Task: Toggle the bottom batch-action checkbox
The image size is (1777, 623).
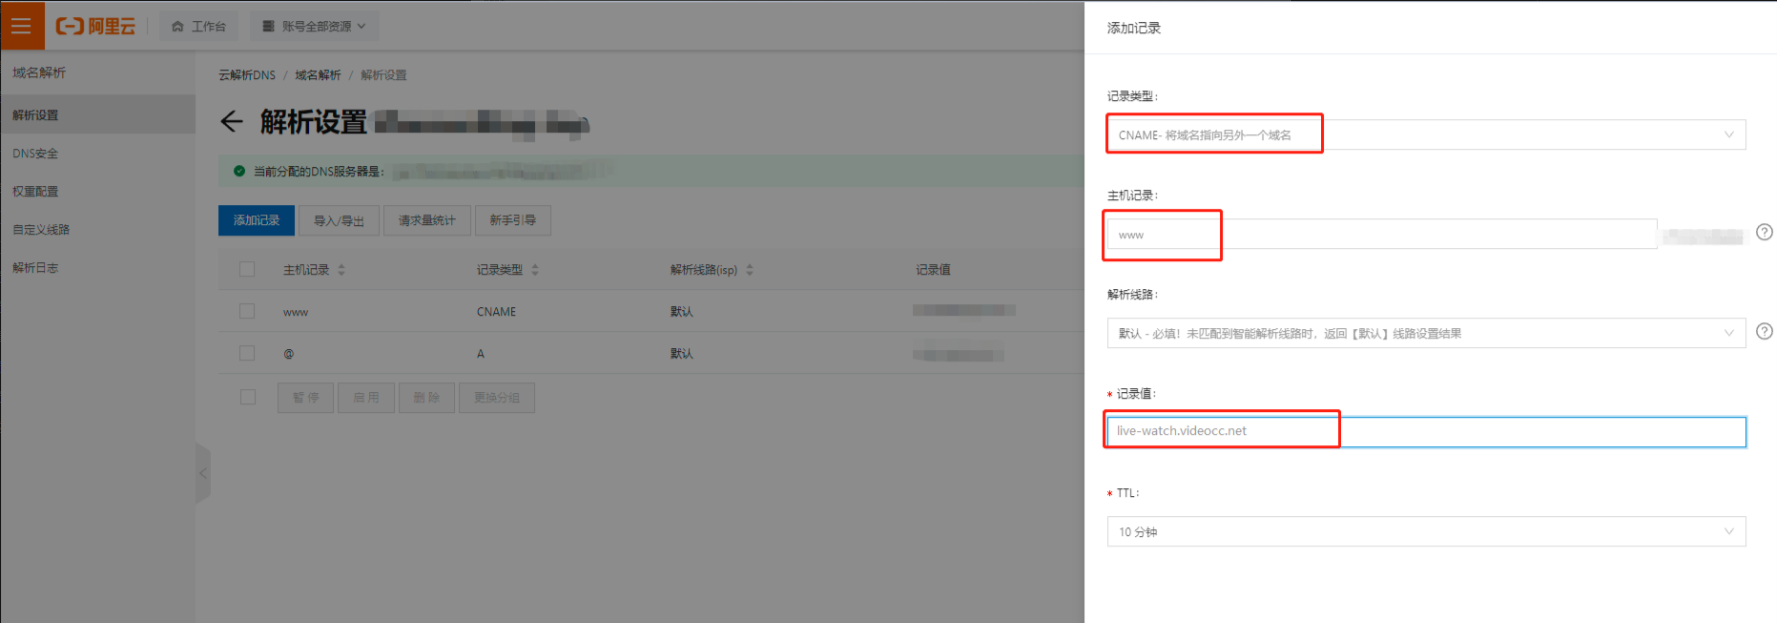Action: (247, 397)
